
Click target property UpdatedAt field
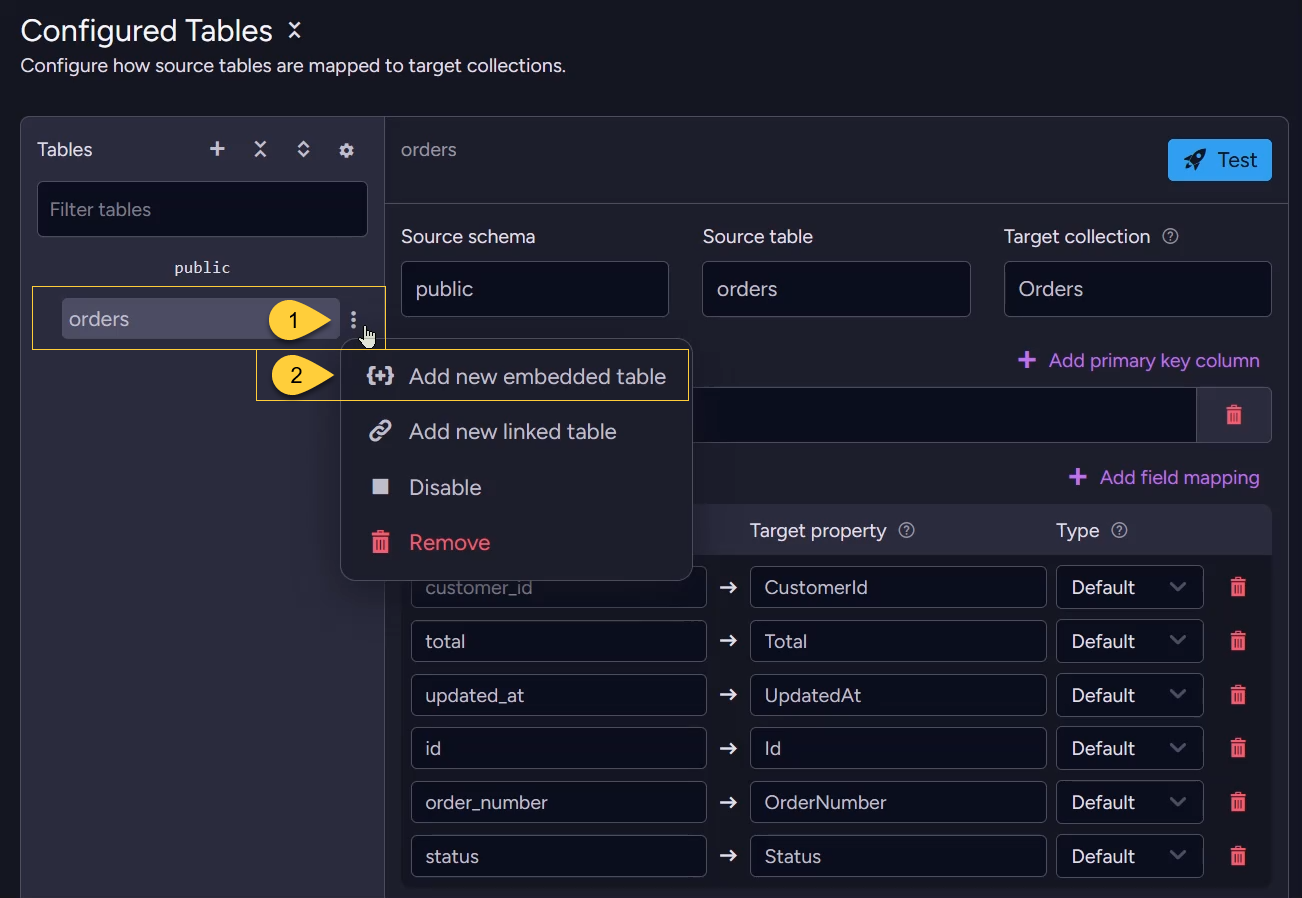coord(898,695)
